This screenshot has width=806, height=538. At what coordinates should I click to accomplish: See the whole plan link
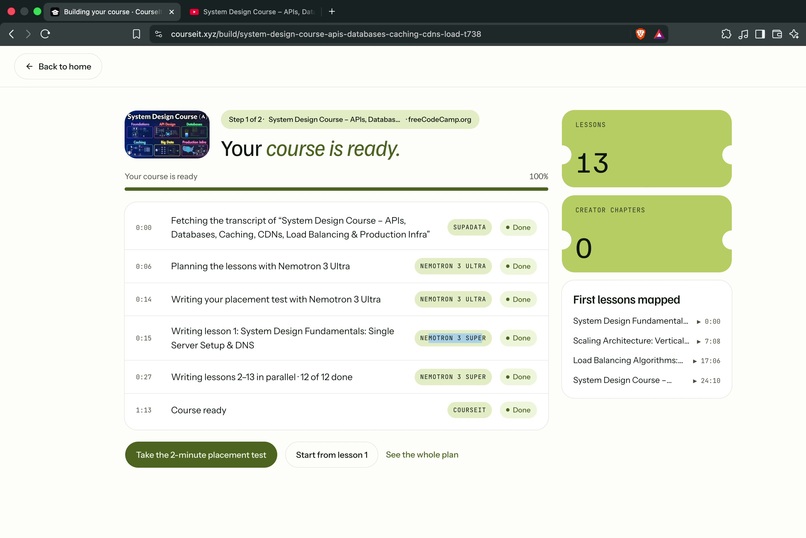pos(422,455)
